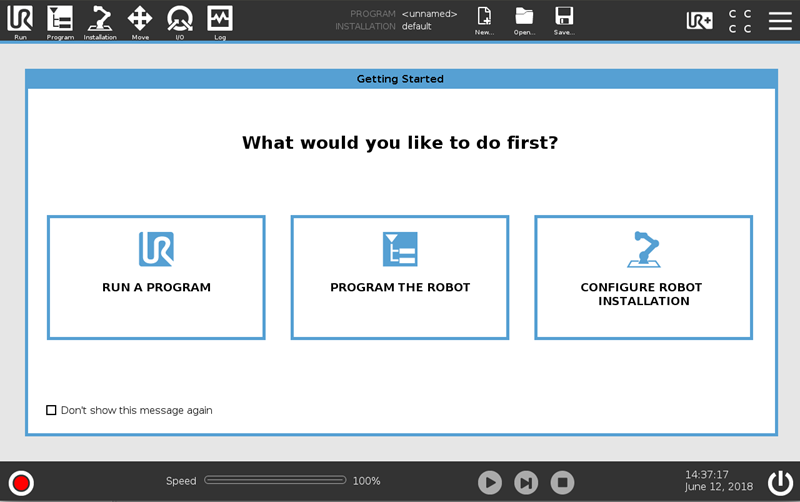The height and width of the screenshot is (502, 800).
Task: Click the step forward button
Action: click(526, 483)
